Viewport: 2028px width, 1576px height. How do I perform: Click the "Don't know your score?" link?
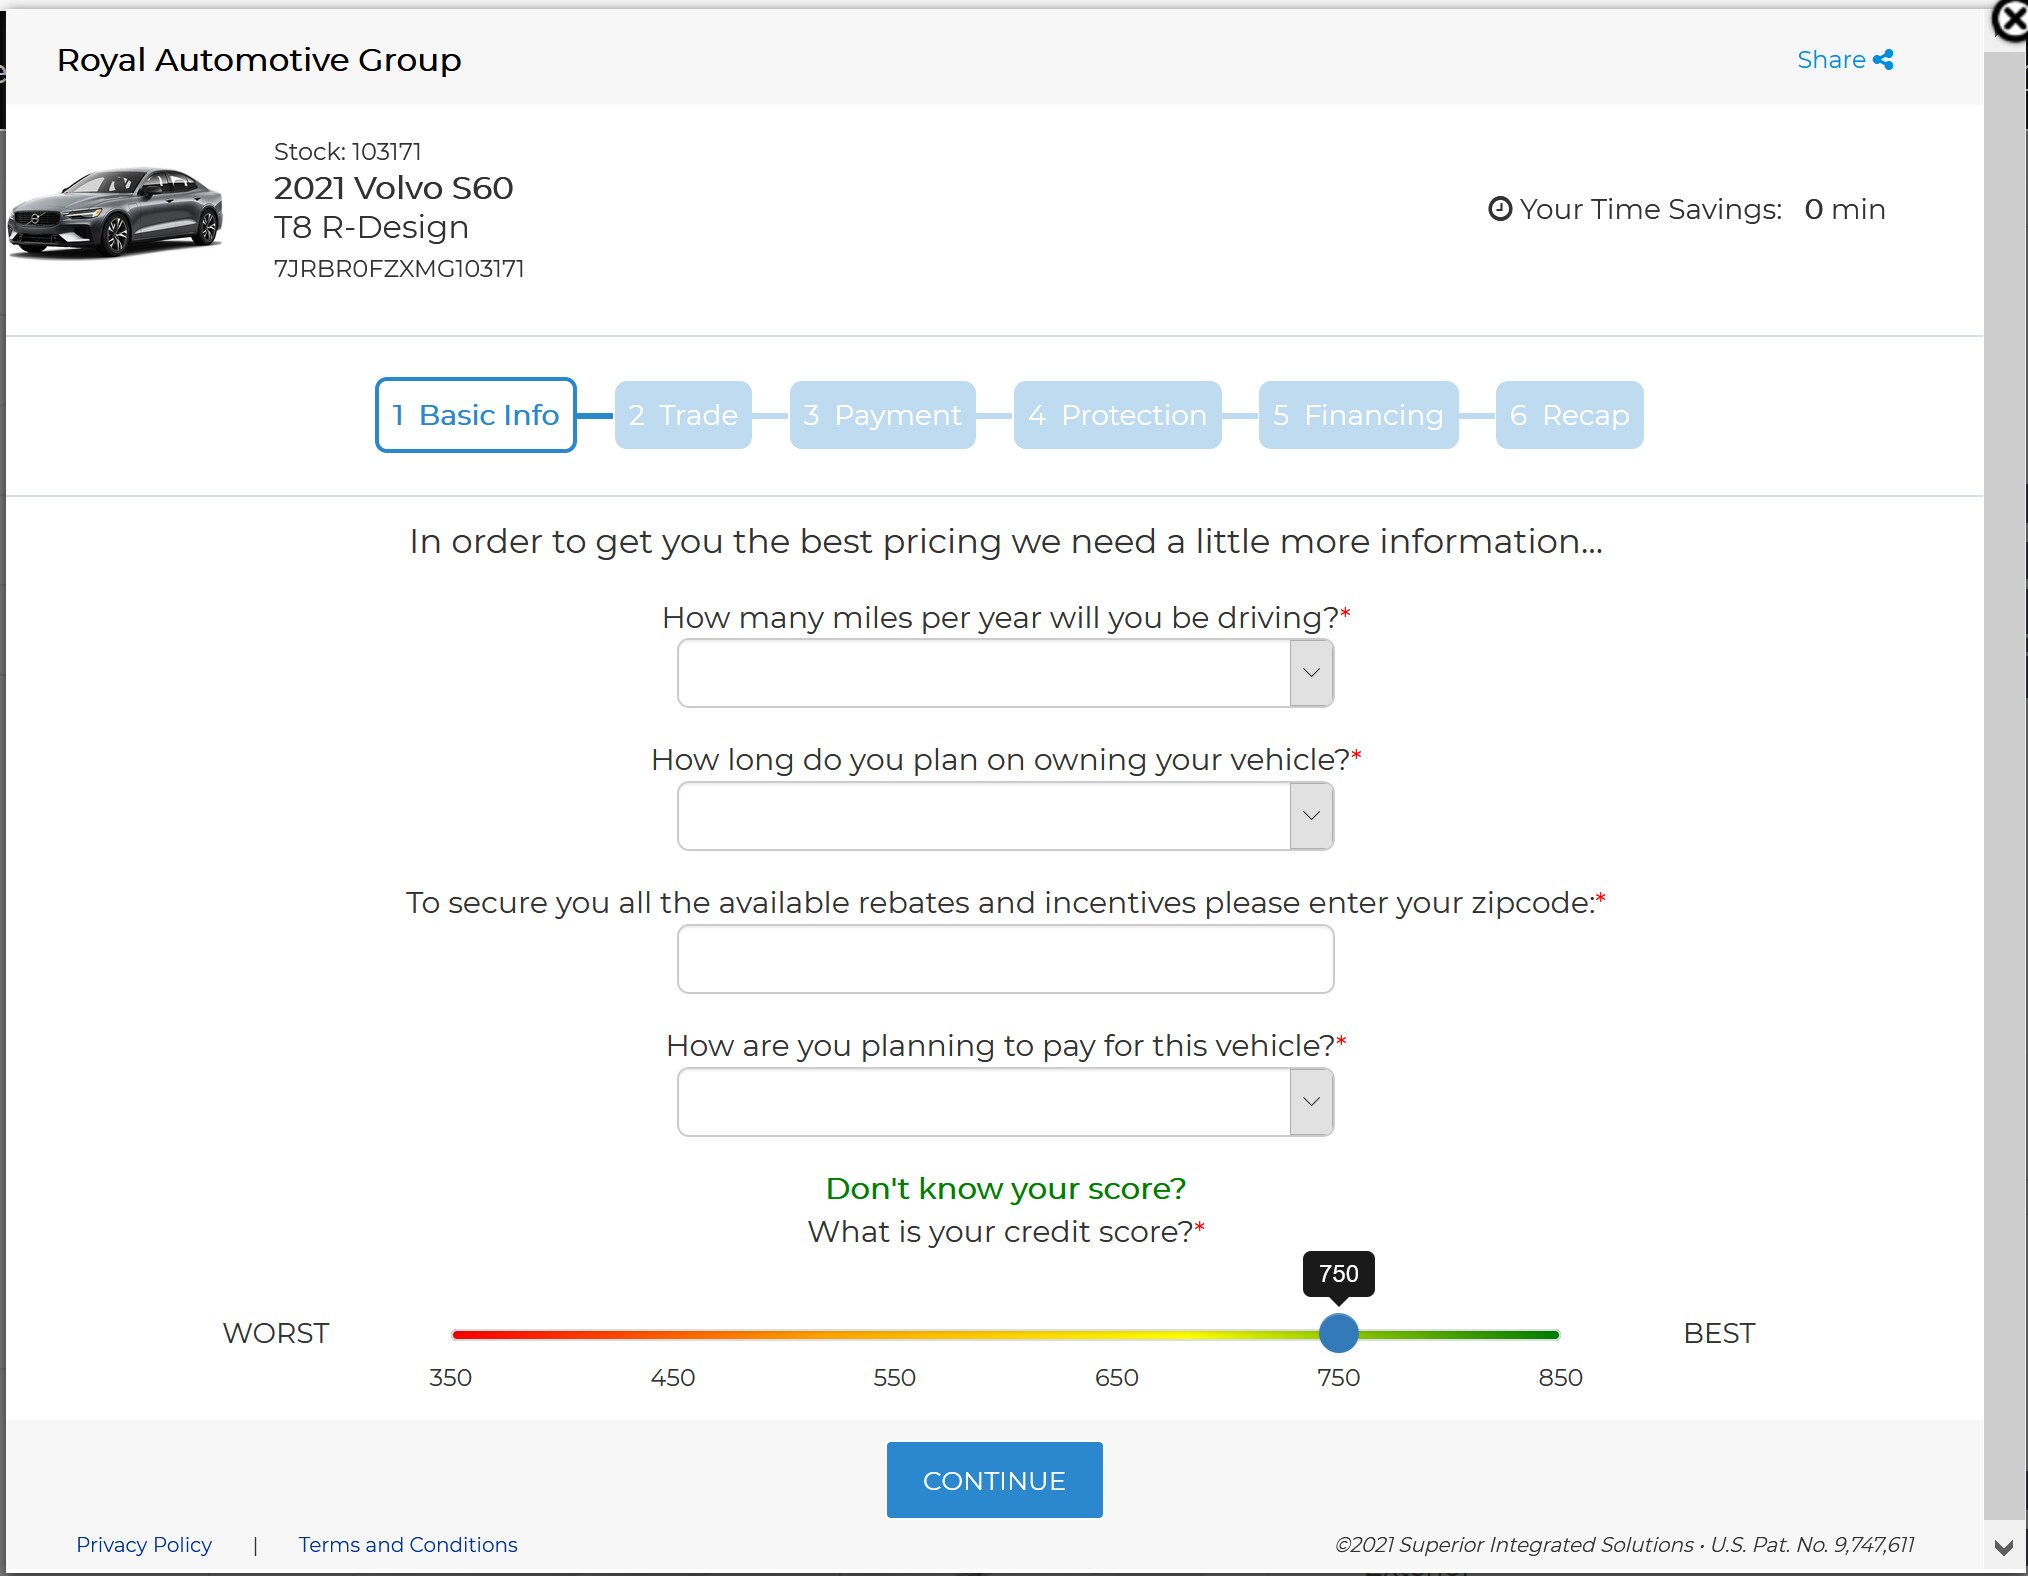1005,1188
